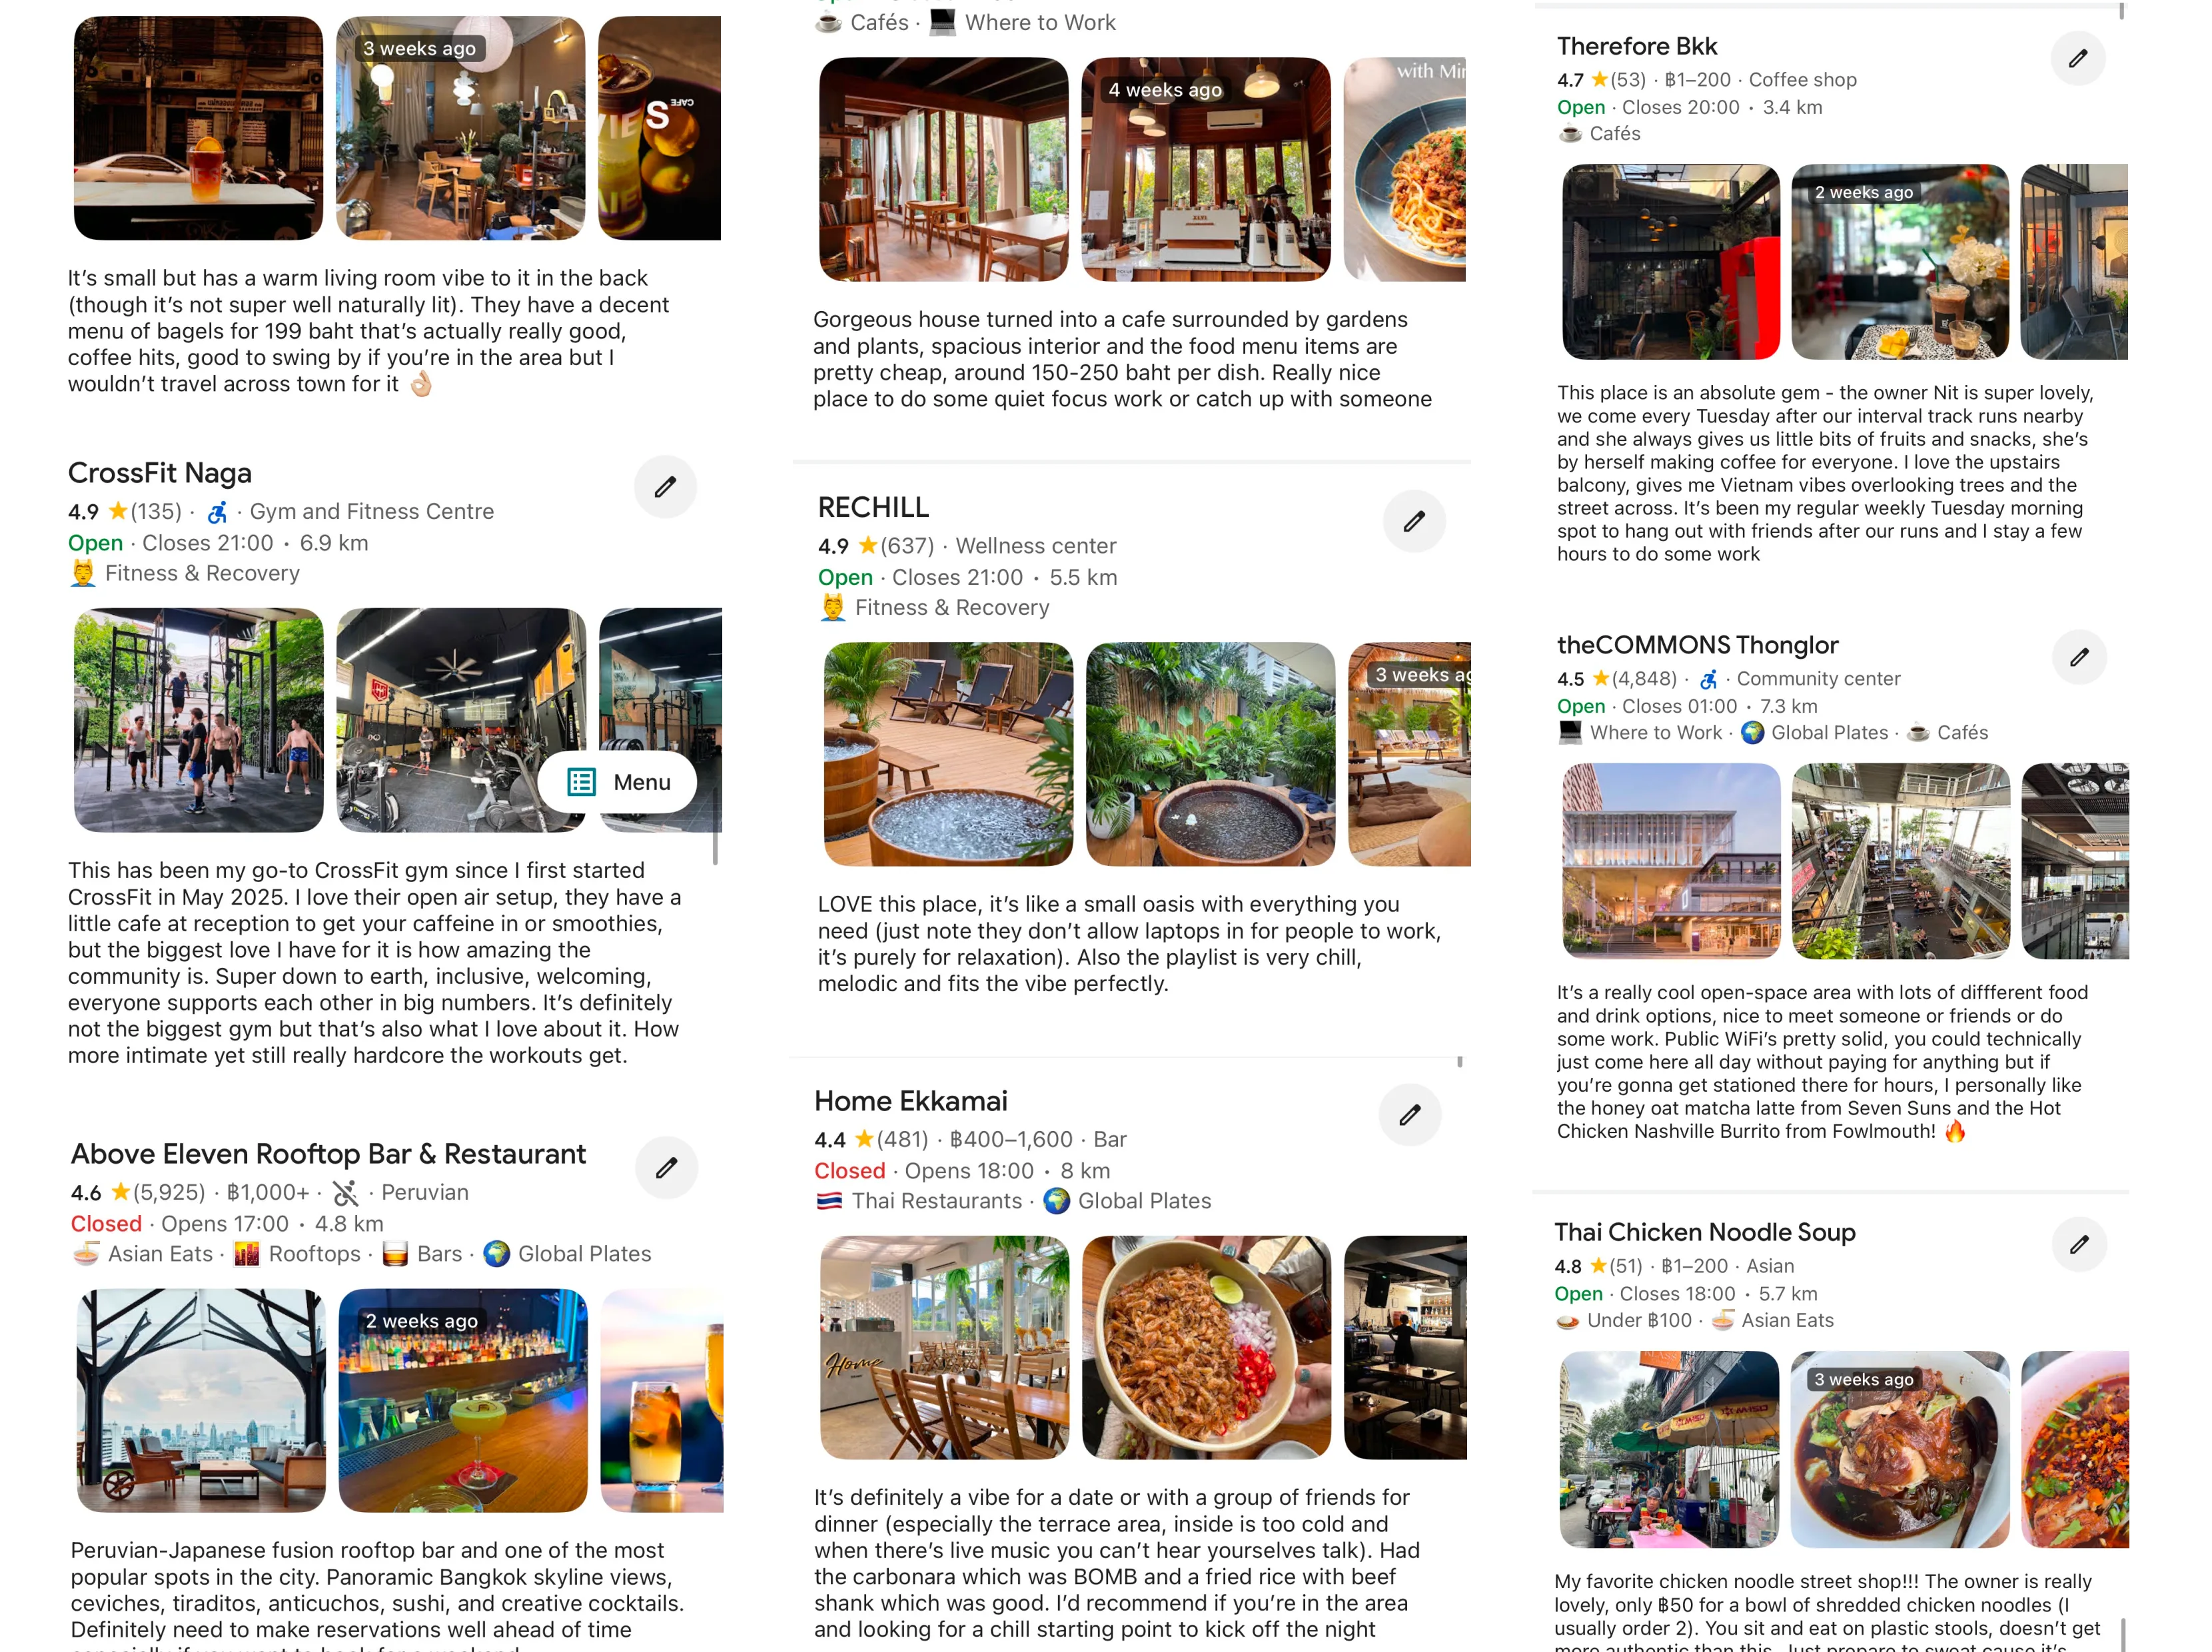Image resolution: width=2212 pixels, height=1652 pixels.
Task: Open the RECHILL place title
Action: [873, 507]
